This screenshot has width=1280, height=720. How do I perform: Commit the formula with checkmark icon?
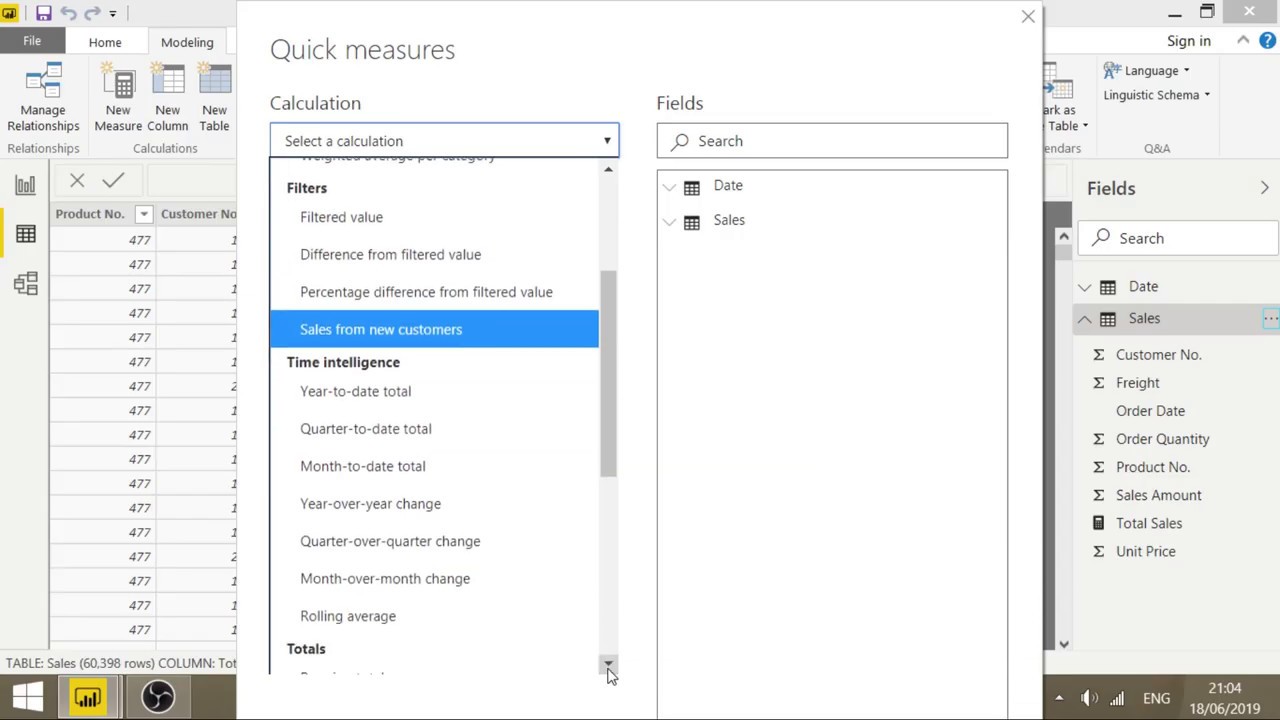click(113, 181)
